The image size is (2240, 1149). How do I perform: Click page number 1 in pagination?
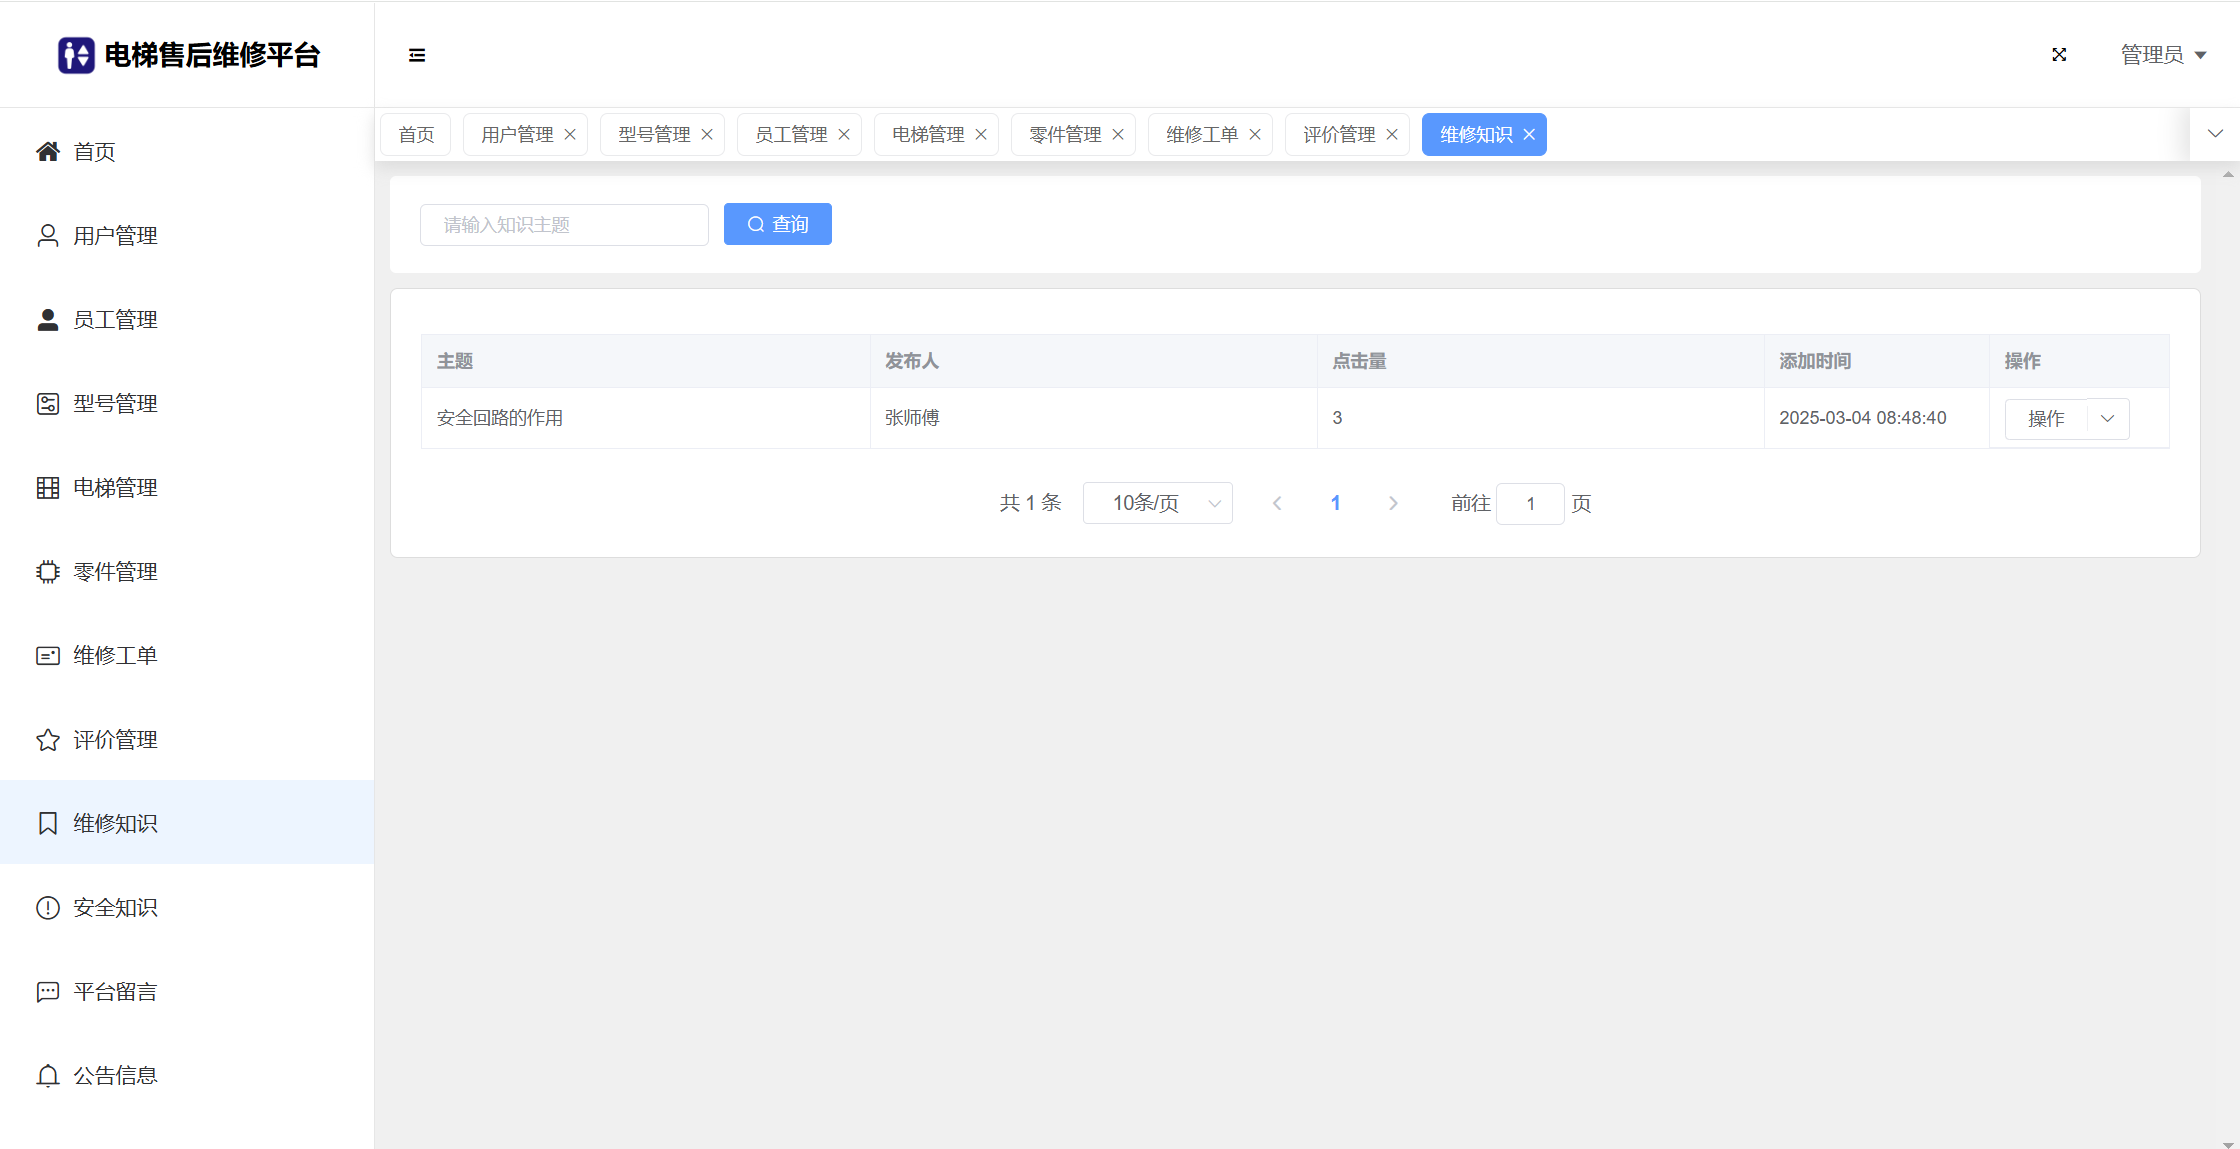1335,503
